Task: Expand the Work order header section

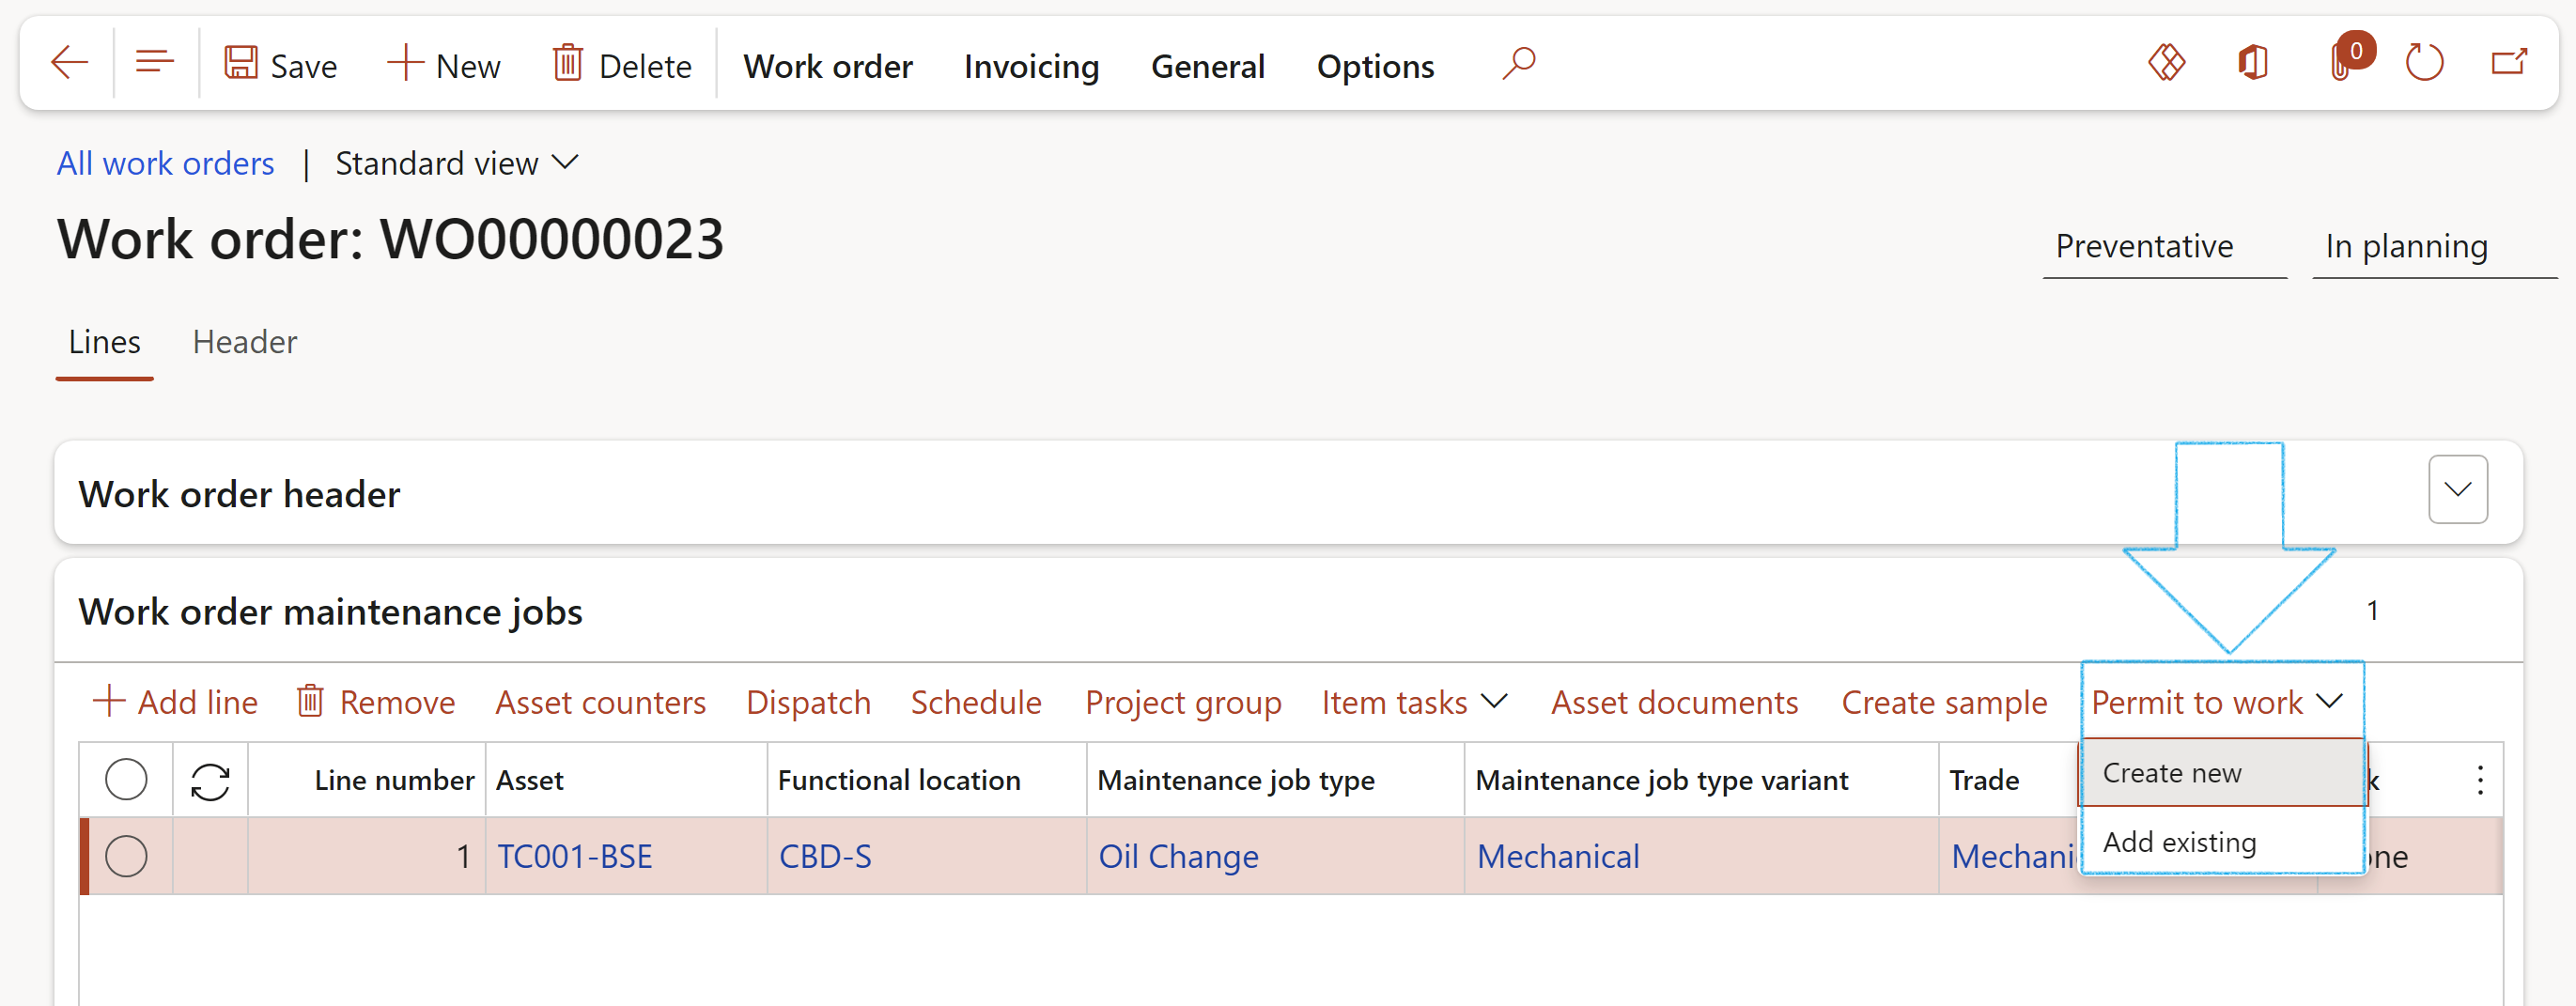Action: [2458, 490]
